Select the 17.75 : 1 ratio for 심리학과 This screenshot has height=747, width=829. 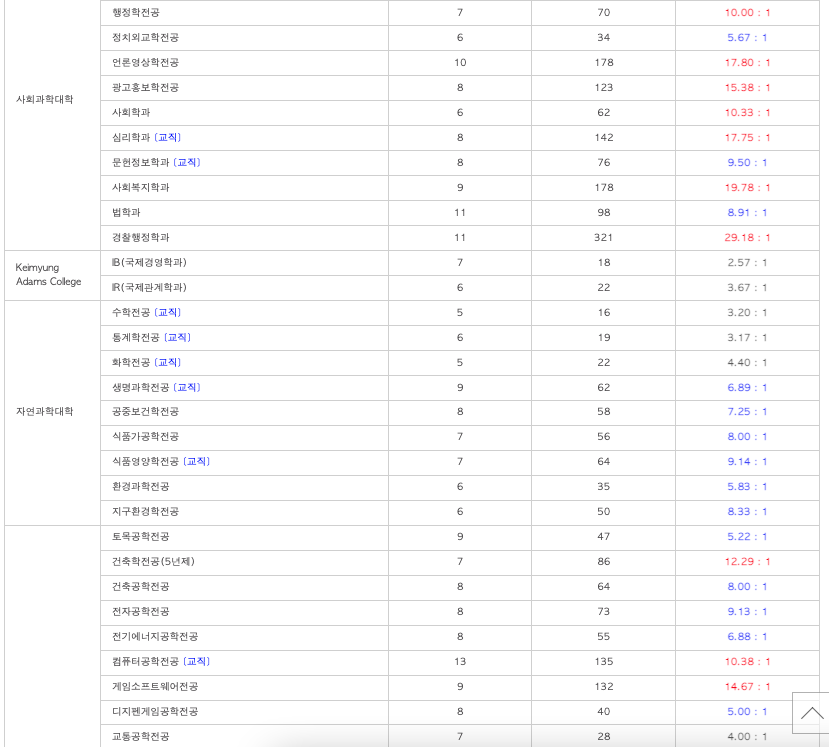[x=747, y=137]
